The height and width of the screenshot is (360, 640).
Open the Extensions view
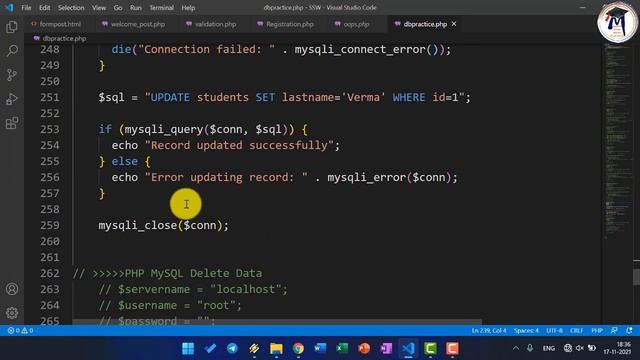[x=12, y=123]
